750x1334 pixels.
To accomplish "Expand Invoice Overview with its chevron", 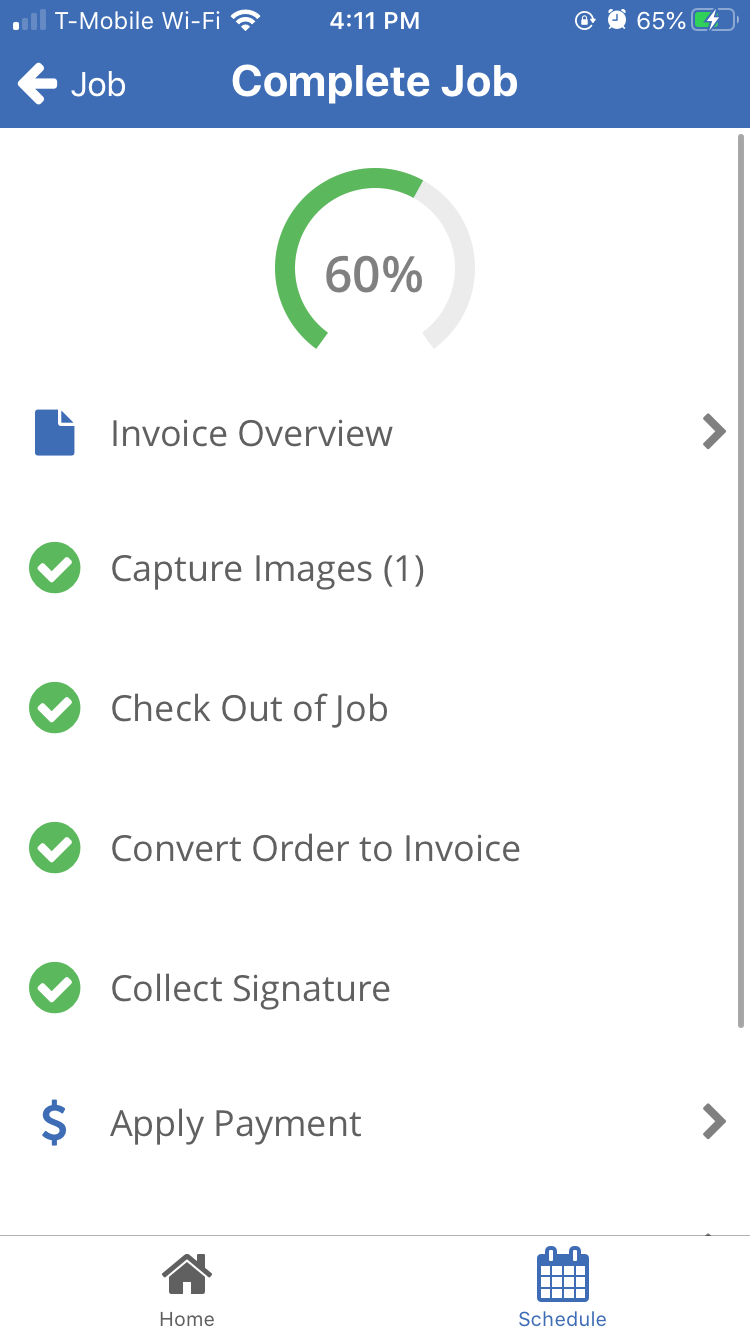I will pos(713,432).
